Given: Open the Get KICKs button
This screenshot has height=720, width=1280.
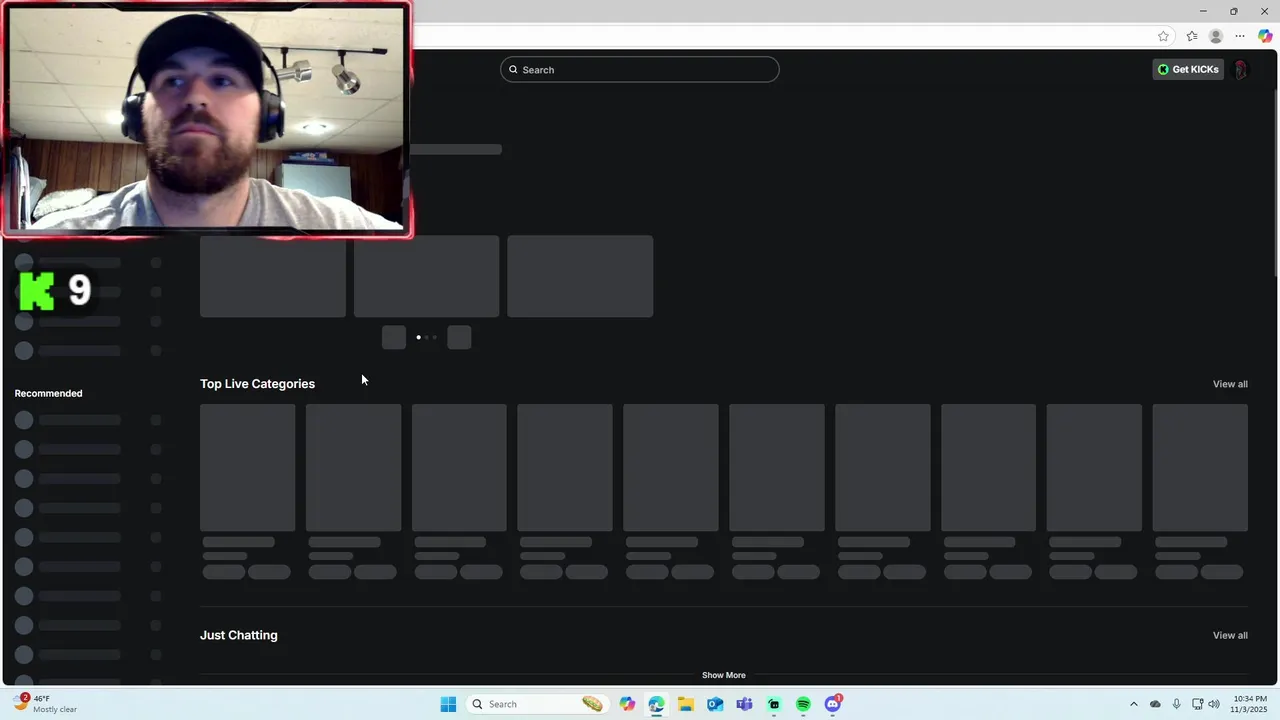Looking at the screenshot, I should [1188, 69].
